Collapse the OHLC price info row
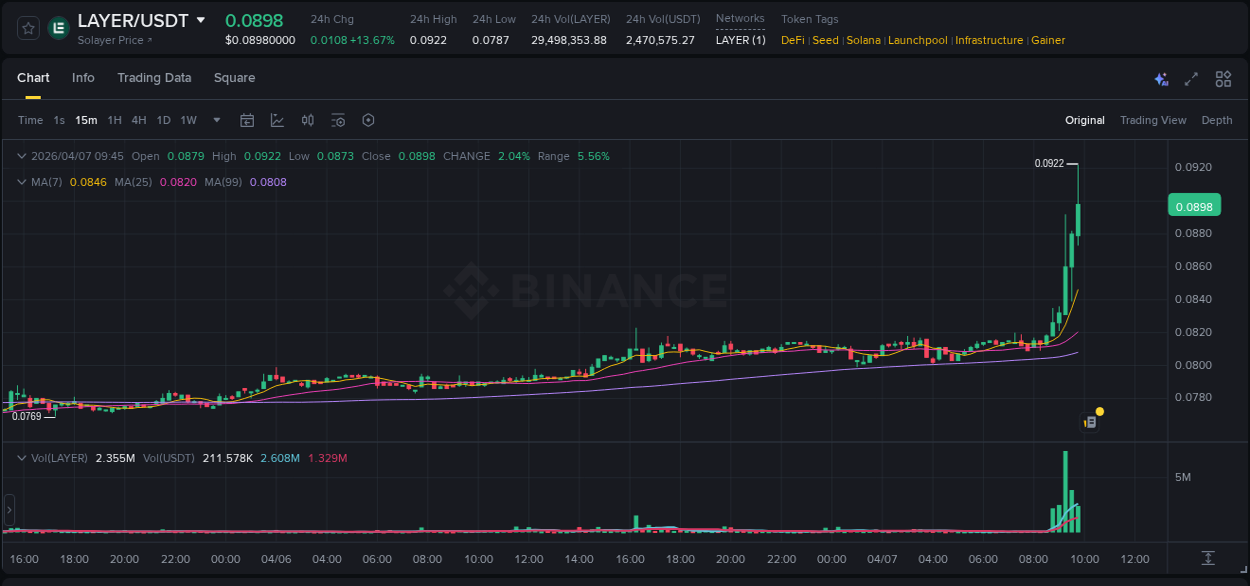Viewport: 1250px width, 586px height. [21, 156]
